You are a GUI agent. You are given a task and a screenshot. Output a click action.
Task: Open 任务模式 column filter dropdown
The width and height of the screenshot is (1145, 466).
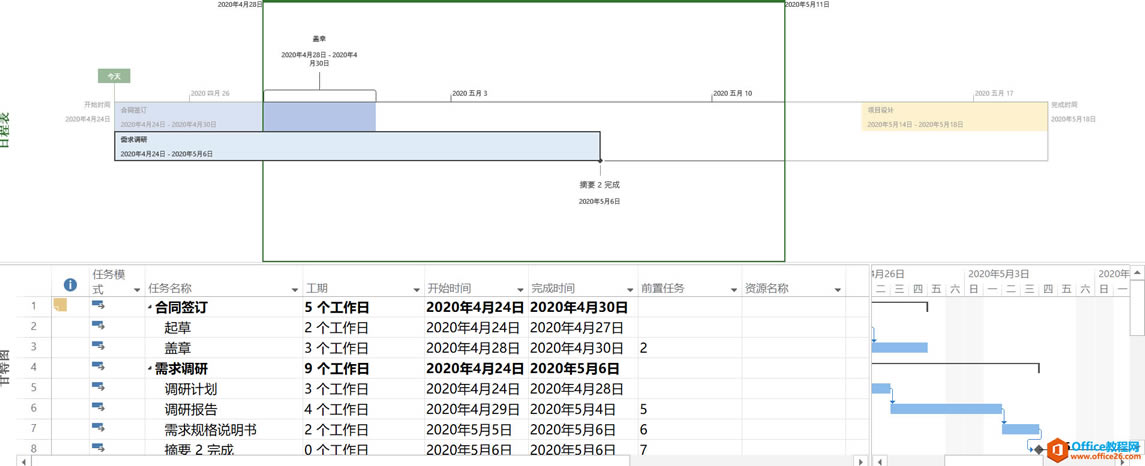pos(137,290)
